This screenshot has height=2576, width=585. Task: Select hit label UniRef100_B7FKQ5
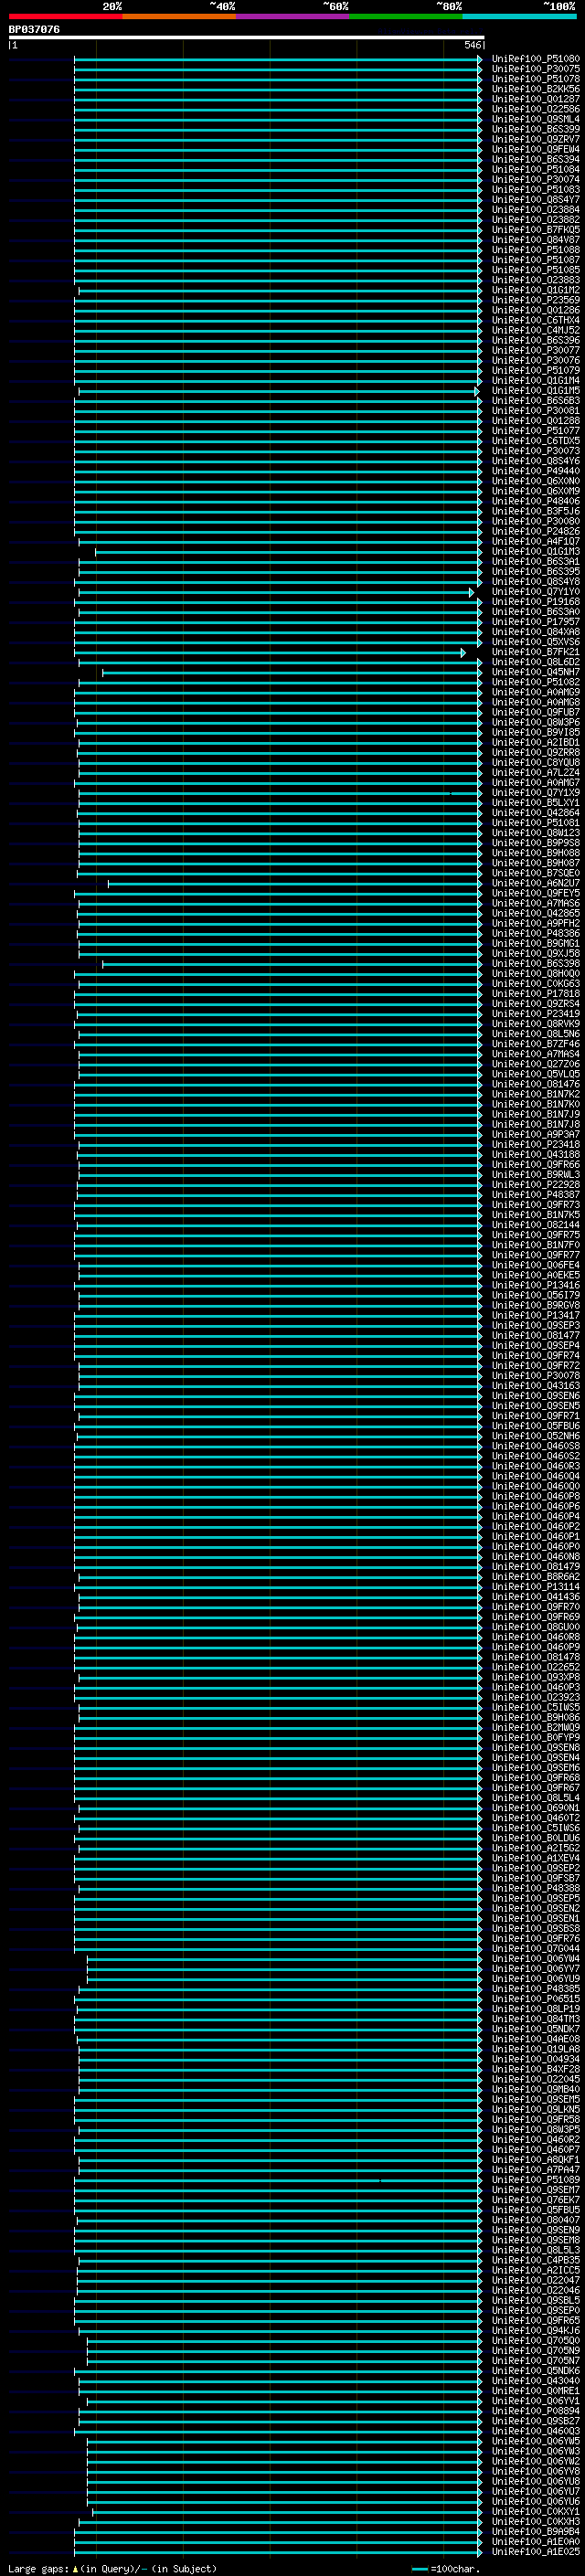pos(535,230)
